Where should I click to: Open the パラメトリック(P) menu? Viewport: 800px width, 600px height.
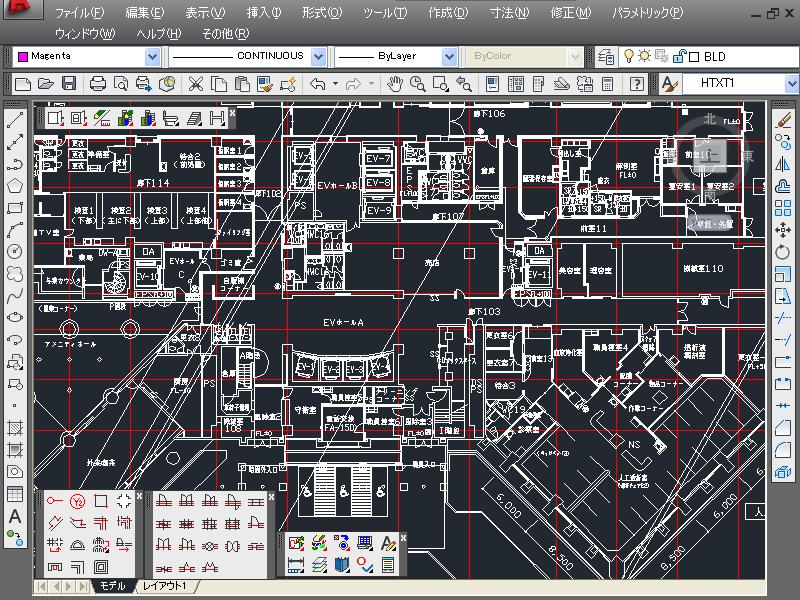click(647, 14)
